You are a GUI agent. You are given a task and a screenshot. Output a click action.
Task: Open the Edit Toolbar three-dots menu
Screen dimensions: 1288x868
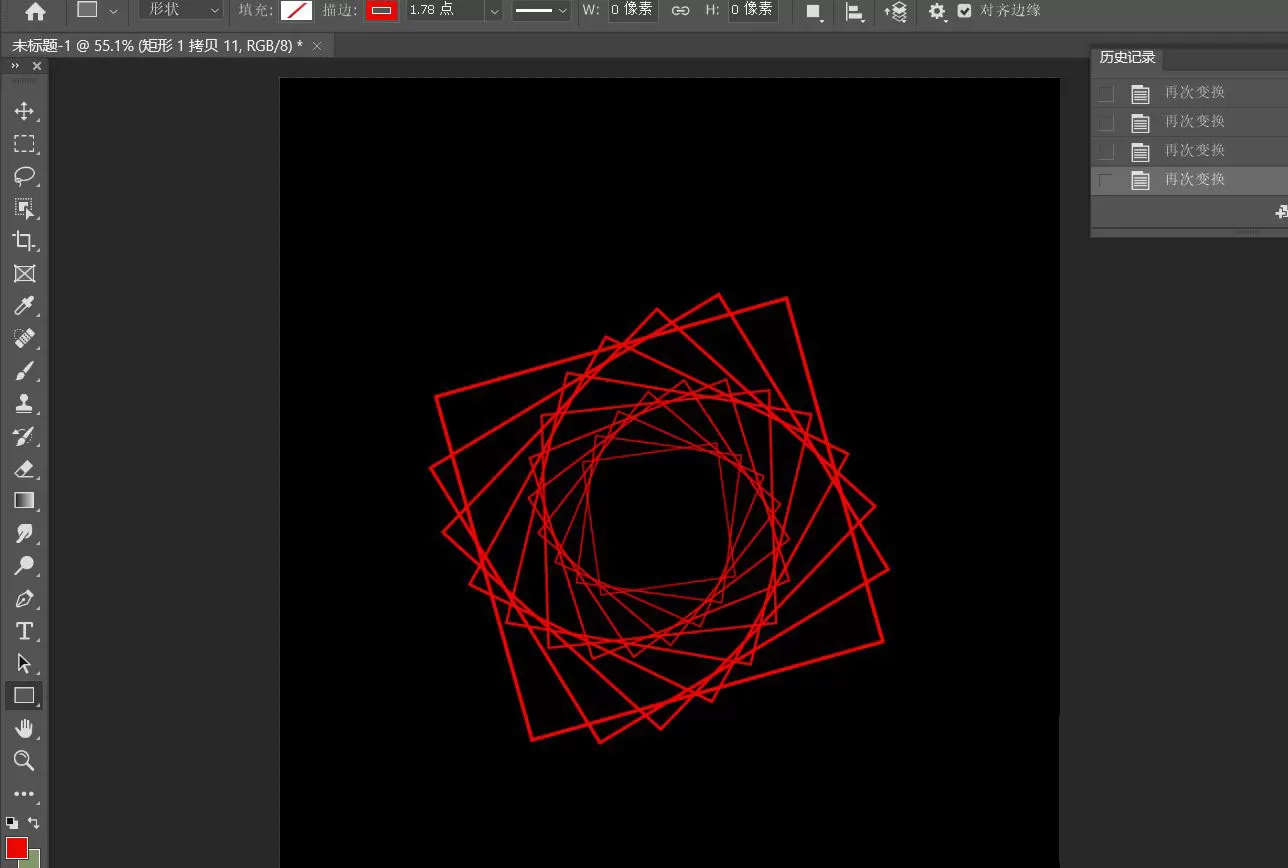click(24, 794)
